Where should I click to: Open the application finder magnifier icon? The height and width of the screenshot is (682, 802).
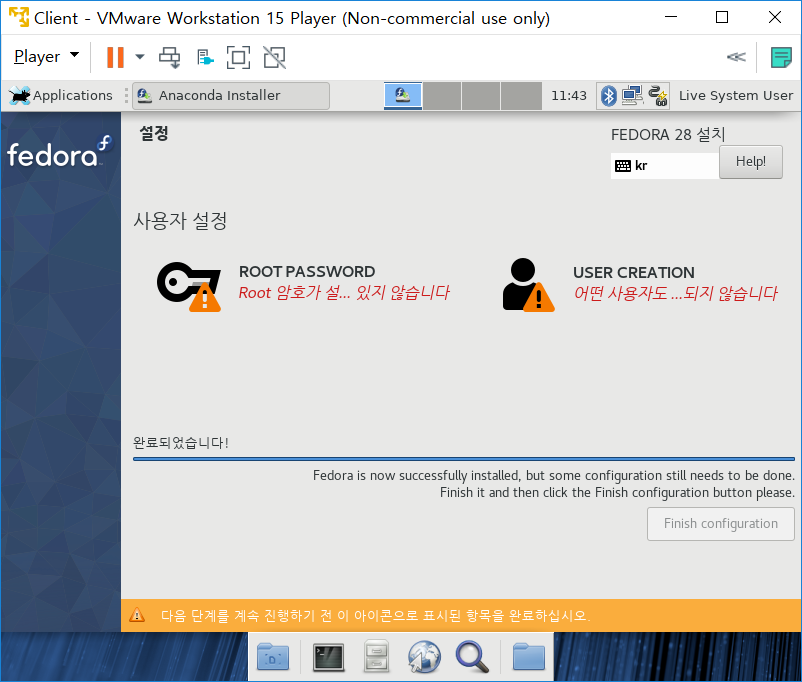[472, 657]
